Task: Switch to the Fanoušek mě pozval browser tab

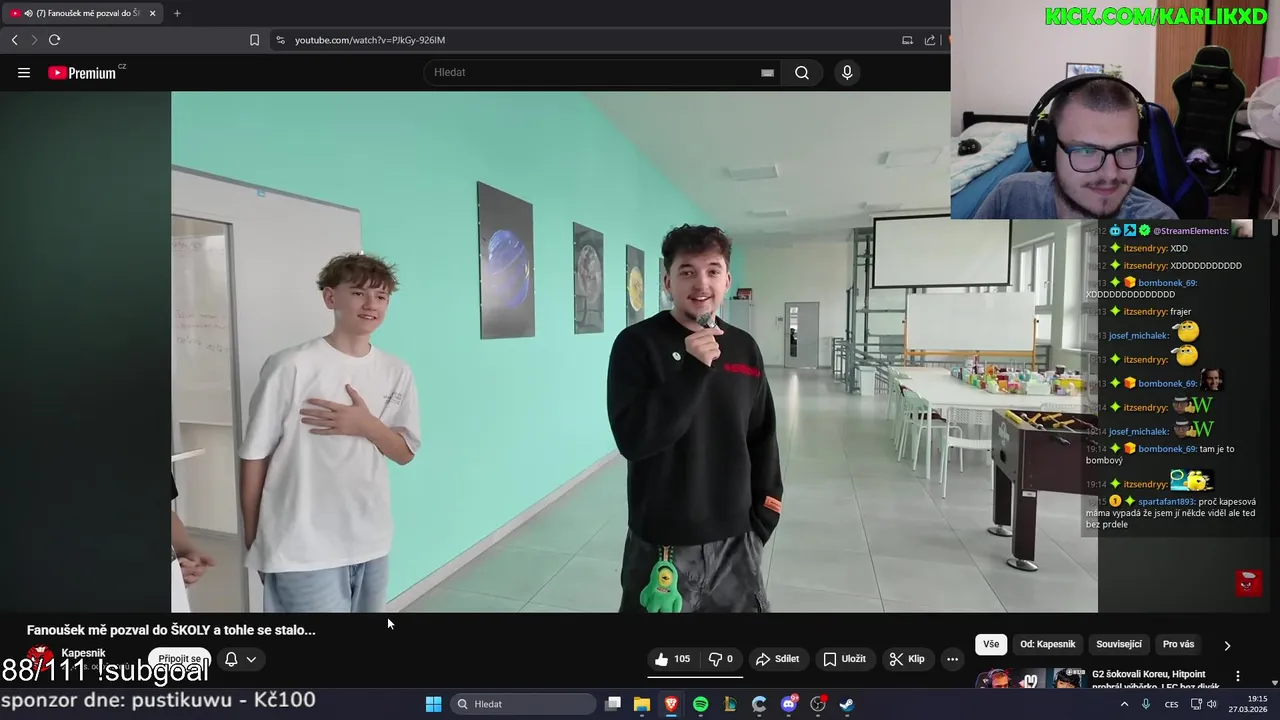Action: 84,13
